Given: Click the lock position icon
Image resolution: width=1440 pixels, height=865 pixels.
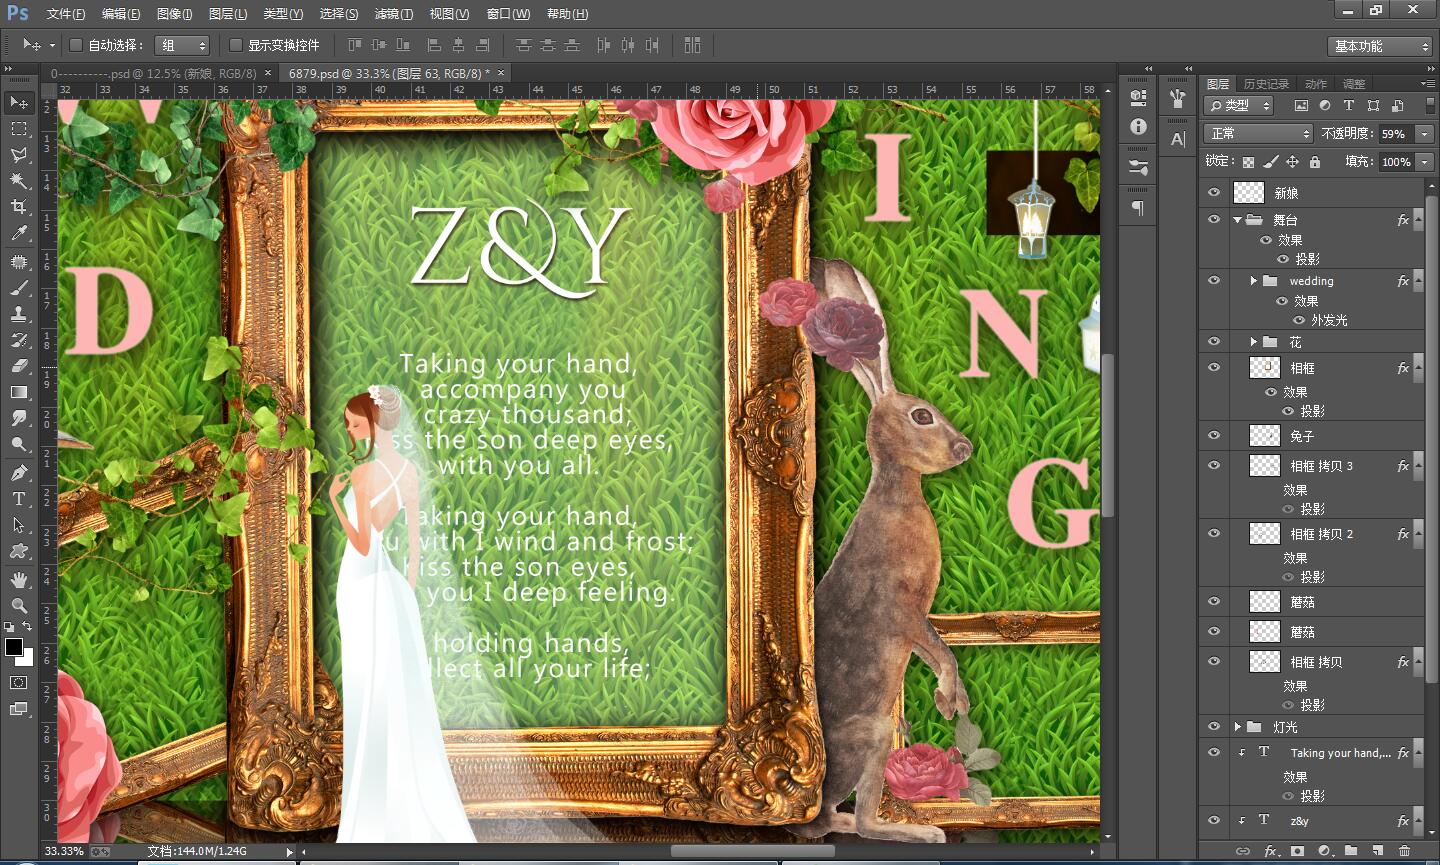Looking at the screenshot, I should pos(1292,162).
